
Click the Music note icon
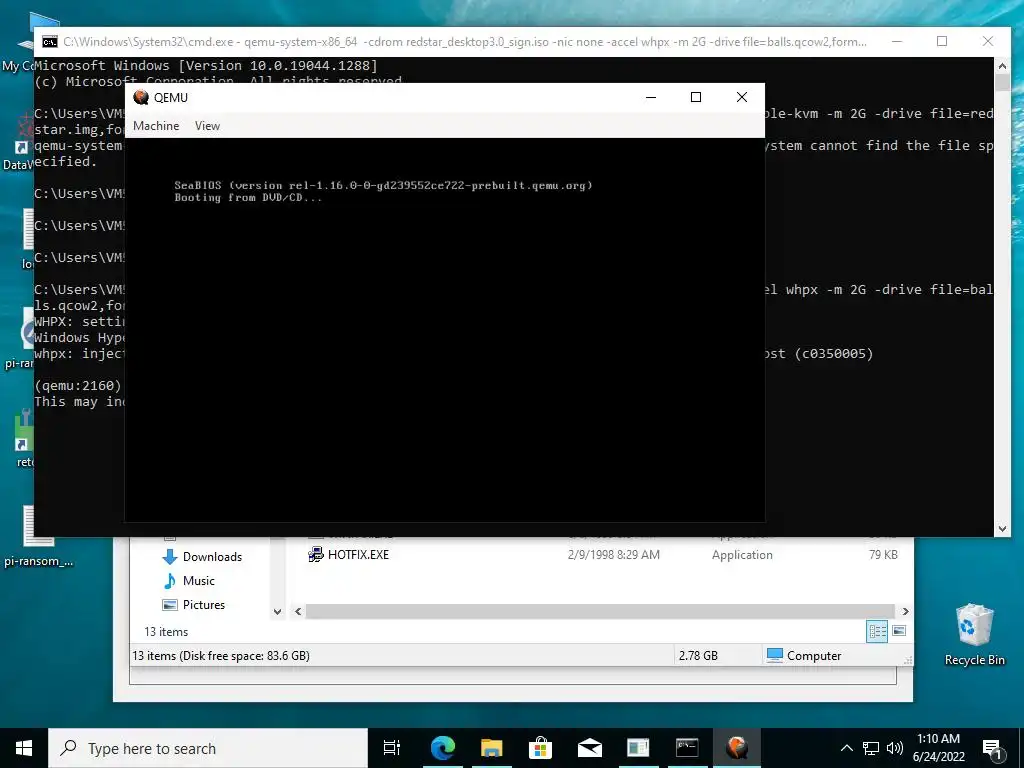(170, 581)
